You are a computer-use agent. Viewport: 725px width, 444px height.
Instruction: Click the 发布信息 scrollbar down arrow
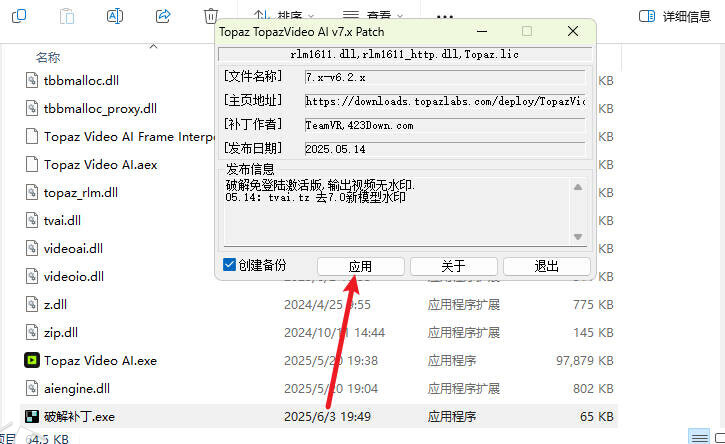(x=578, y=235)
